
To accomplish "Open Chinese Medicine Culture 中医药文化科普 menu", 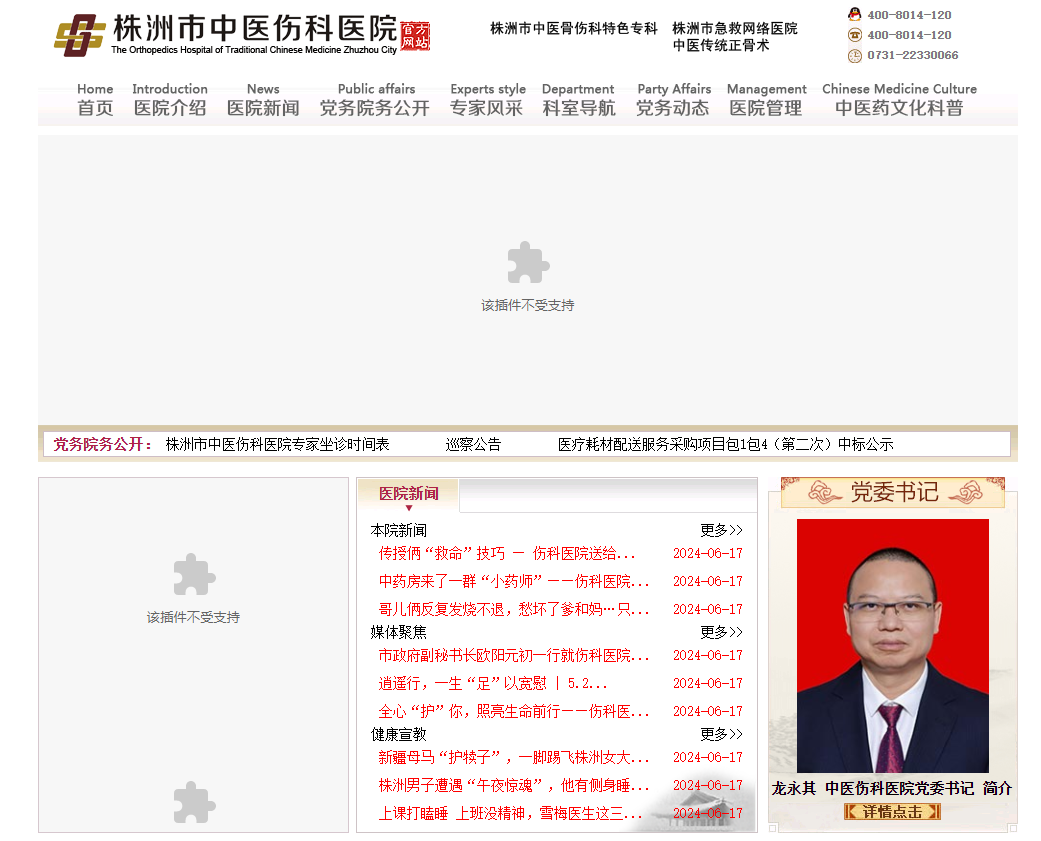I will [x=900, y=100].
